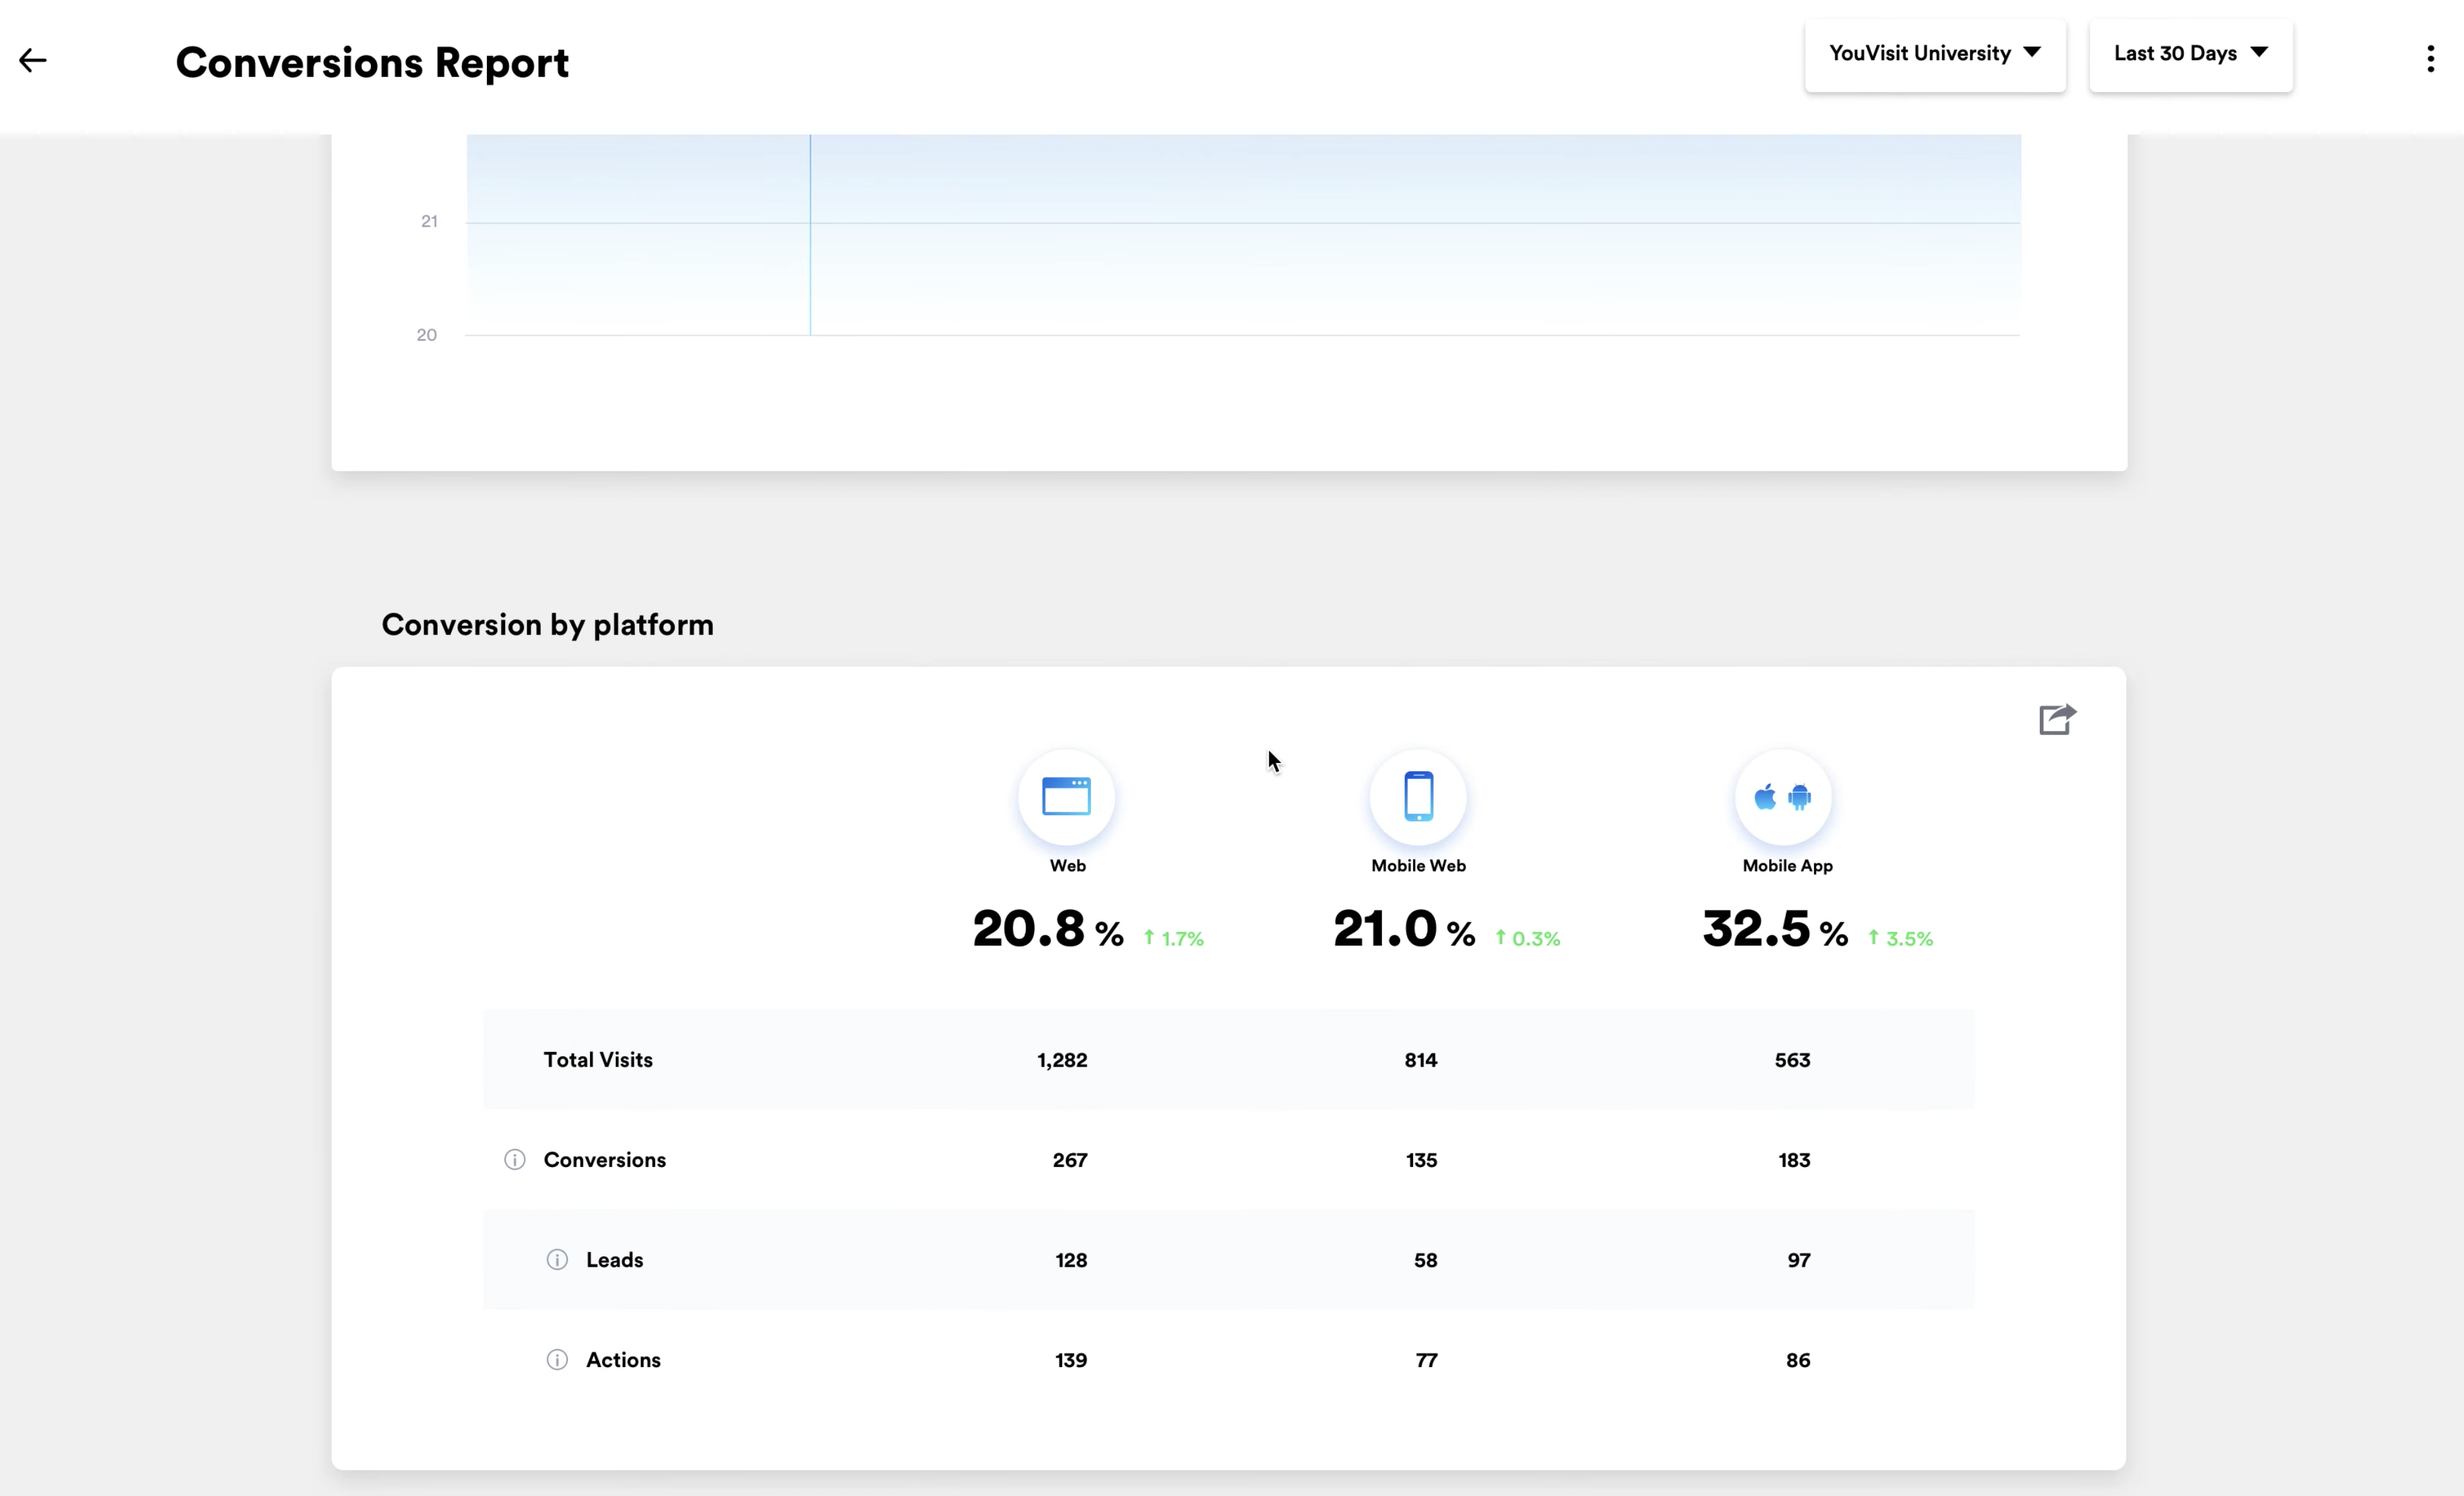Viewport: 2464px width, 1496px height.
Task: Click the chart y-axis label 21
Action: [x=429, y=221]
